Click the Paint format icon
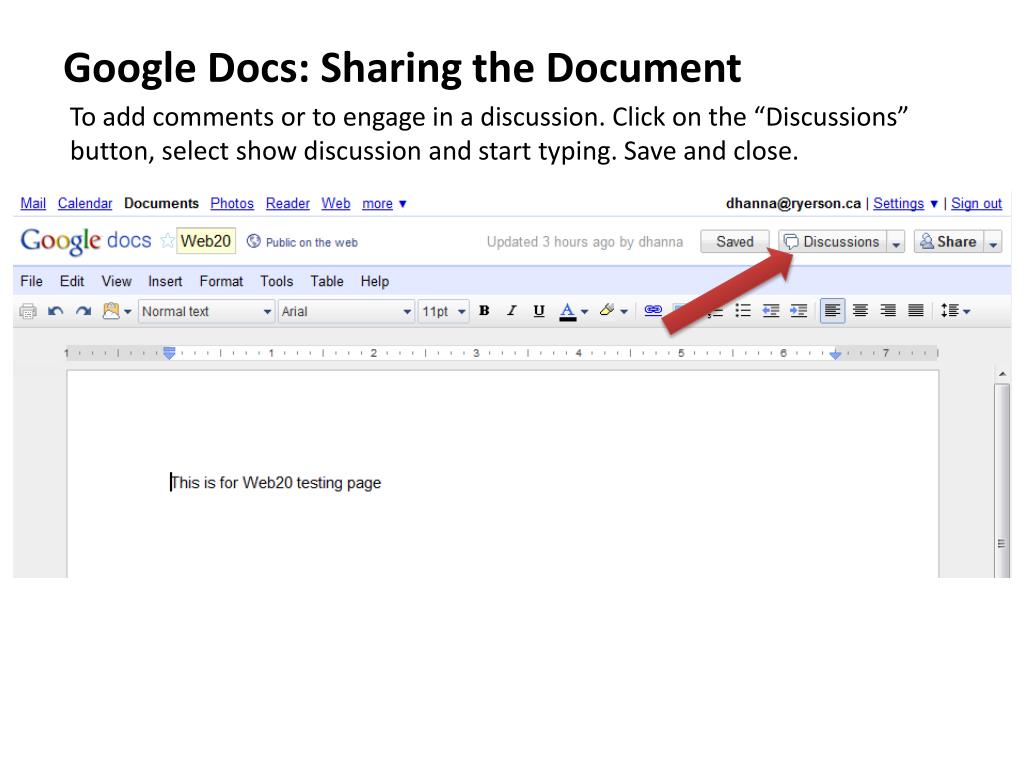The width and height of the screenshot is (1024, 768). 111,311
